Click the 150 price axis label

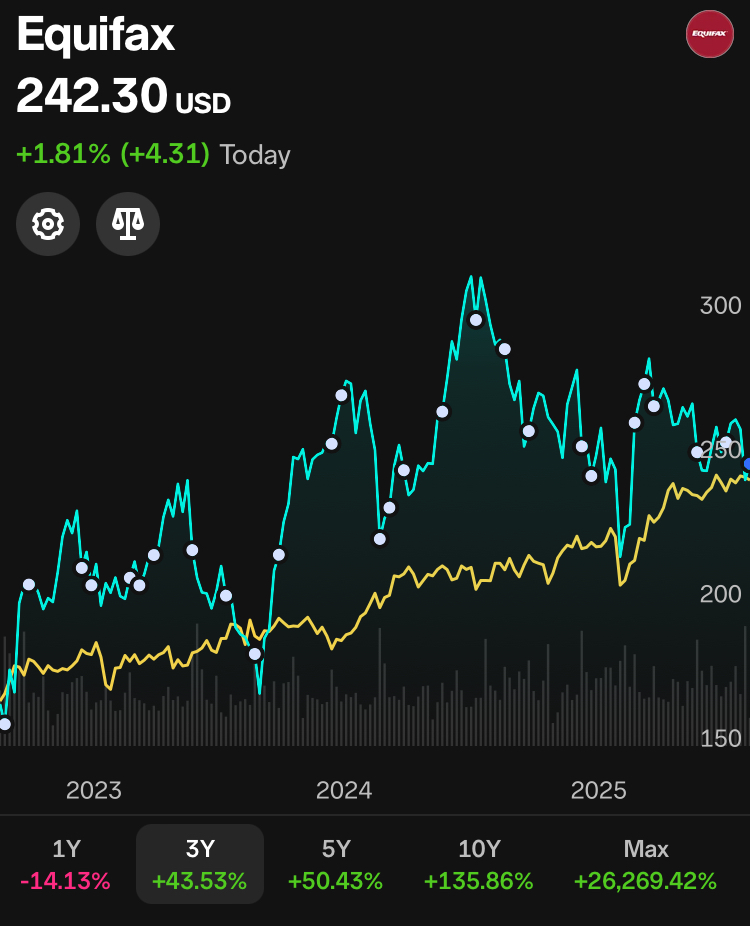coord(720,738)
